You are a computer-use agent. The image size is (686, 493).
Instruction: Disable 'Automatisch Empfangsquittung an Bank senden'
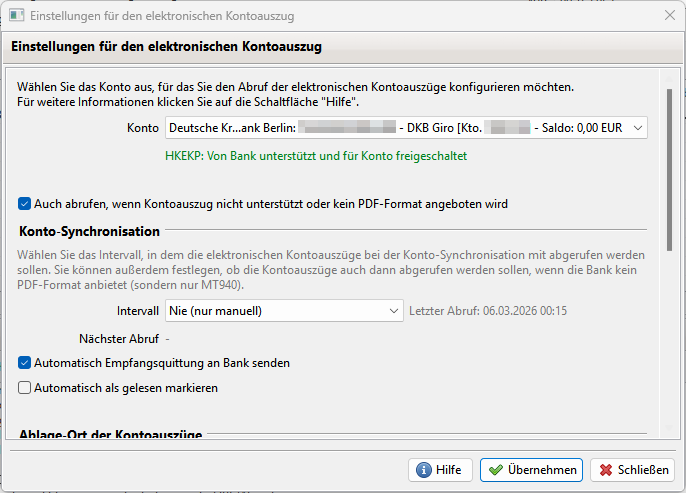click(x=25, y=363)
